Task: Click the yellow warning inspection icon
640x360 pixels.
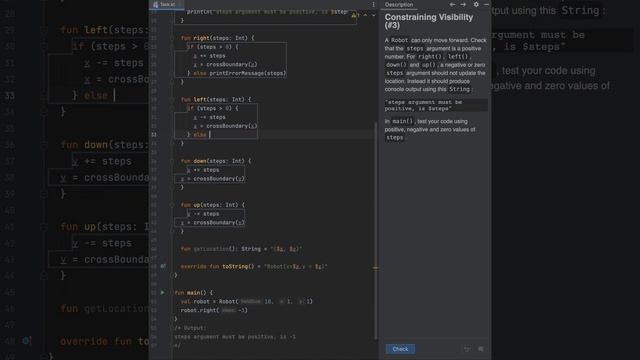Action: coord(354,15)
